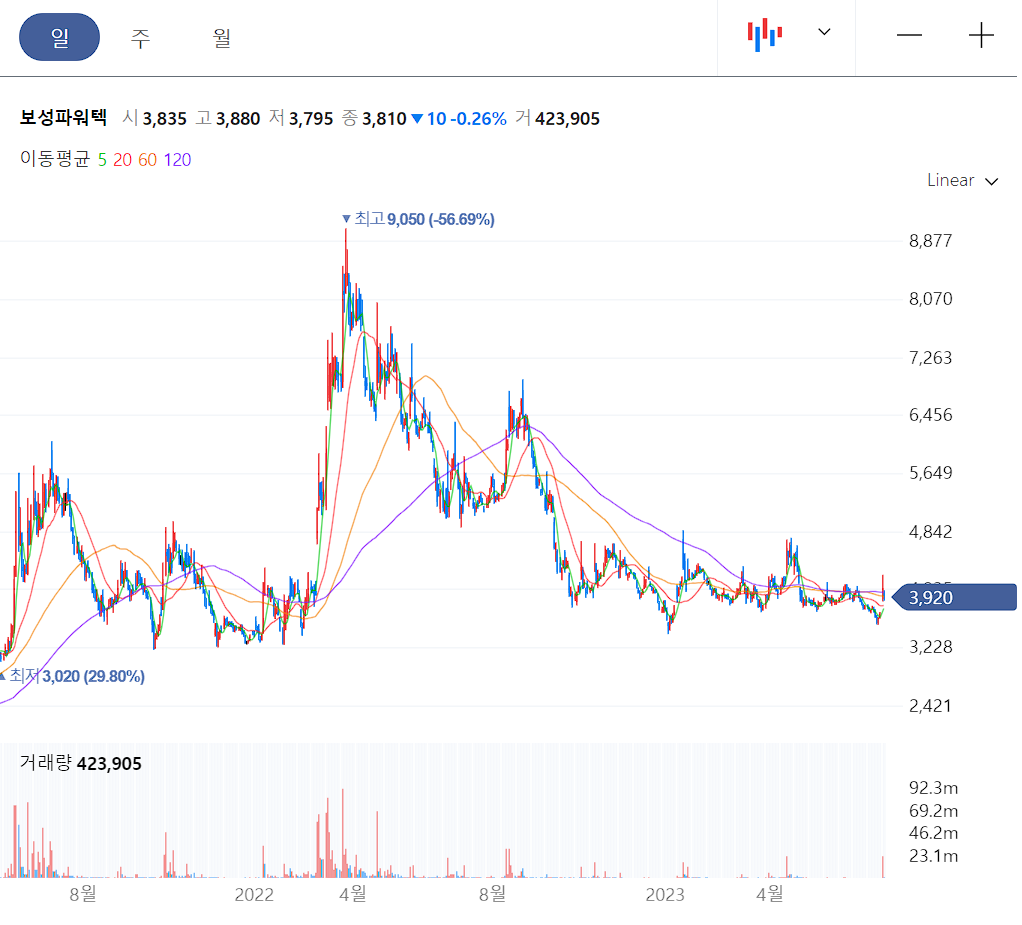The image size is (1022, 925).
Task: Toggle the 60-day moving average
Action: [147, 160]
